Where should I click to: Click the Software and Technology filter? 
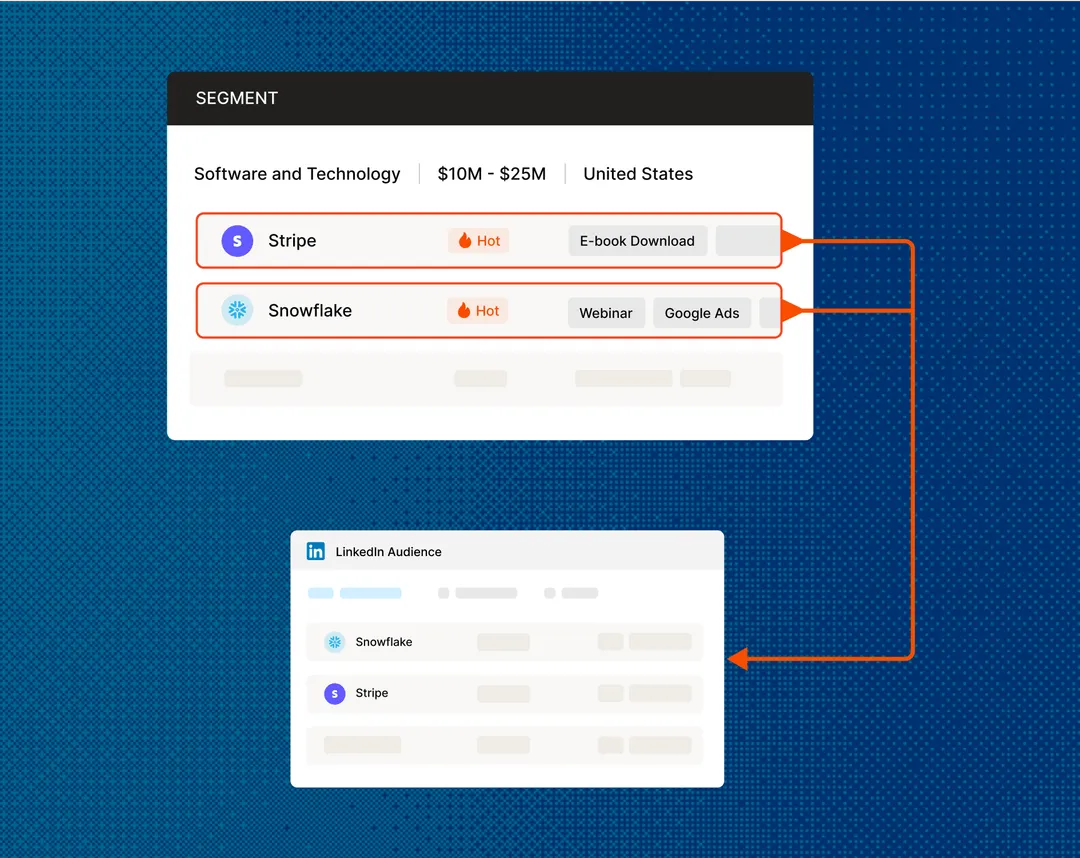[x=297, y=174]
